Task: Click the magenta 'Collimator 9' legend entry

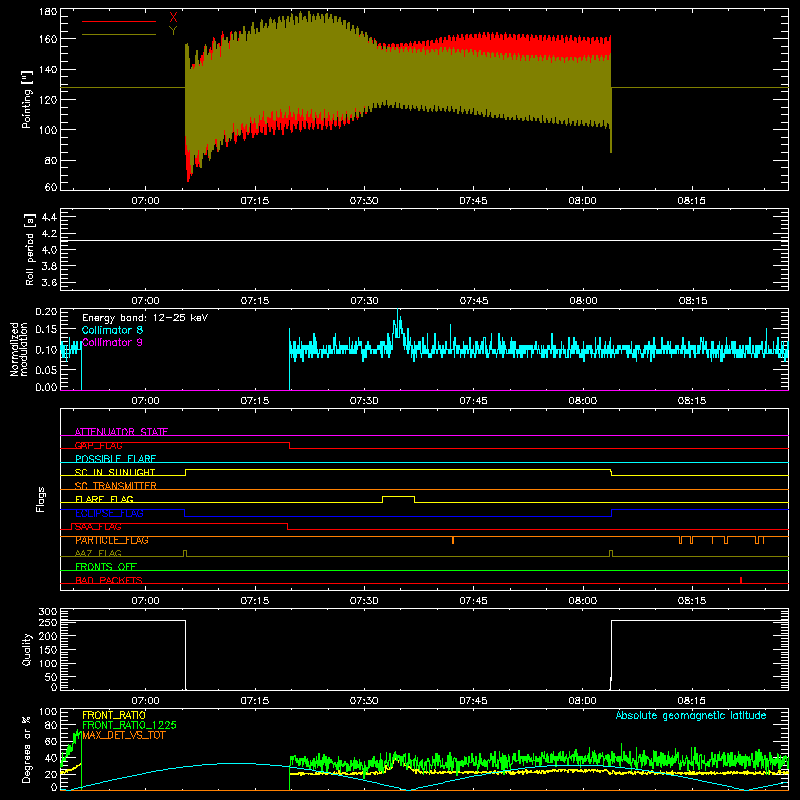Action: tap(112, 342)
